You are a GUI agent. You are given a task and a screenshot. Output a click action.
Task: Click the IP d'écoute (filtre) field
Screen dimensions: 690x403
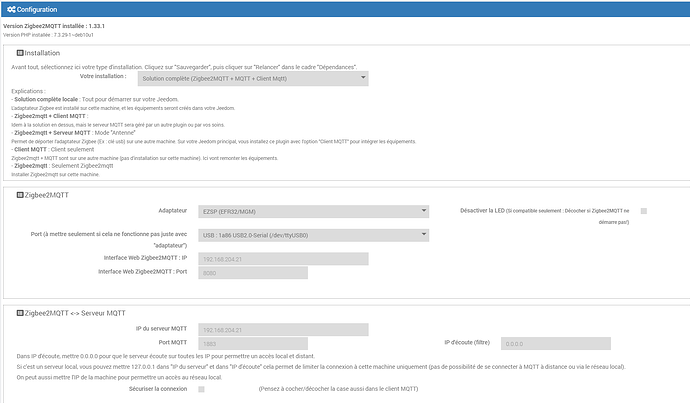(555, 344)
